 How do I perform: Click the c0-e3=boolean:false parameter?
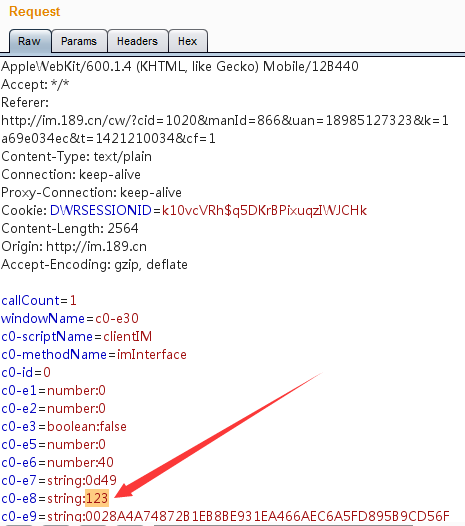click(64, 426)
